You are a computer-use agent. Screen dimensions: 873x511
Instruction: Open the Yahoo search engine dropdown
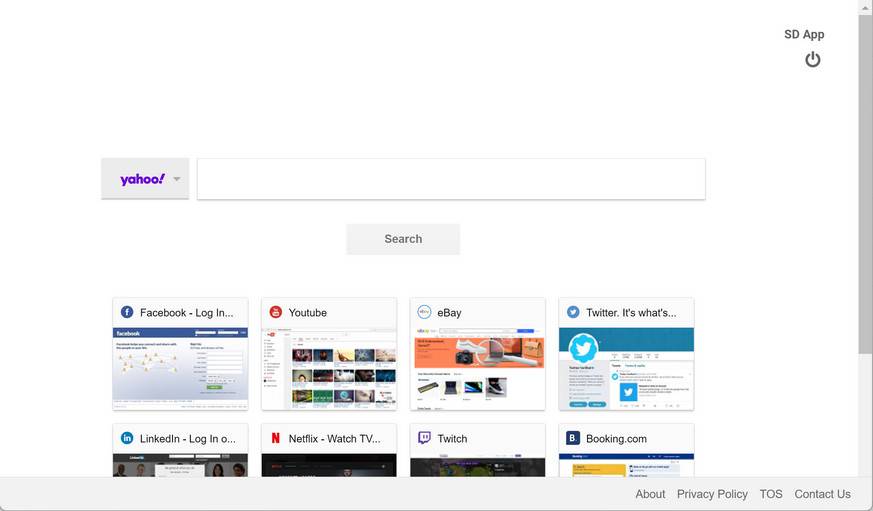click(145, 179)
